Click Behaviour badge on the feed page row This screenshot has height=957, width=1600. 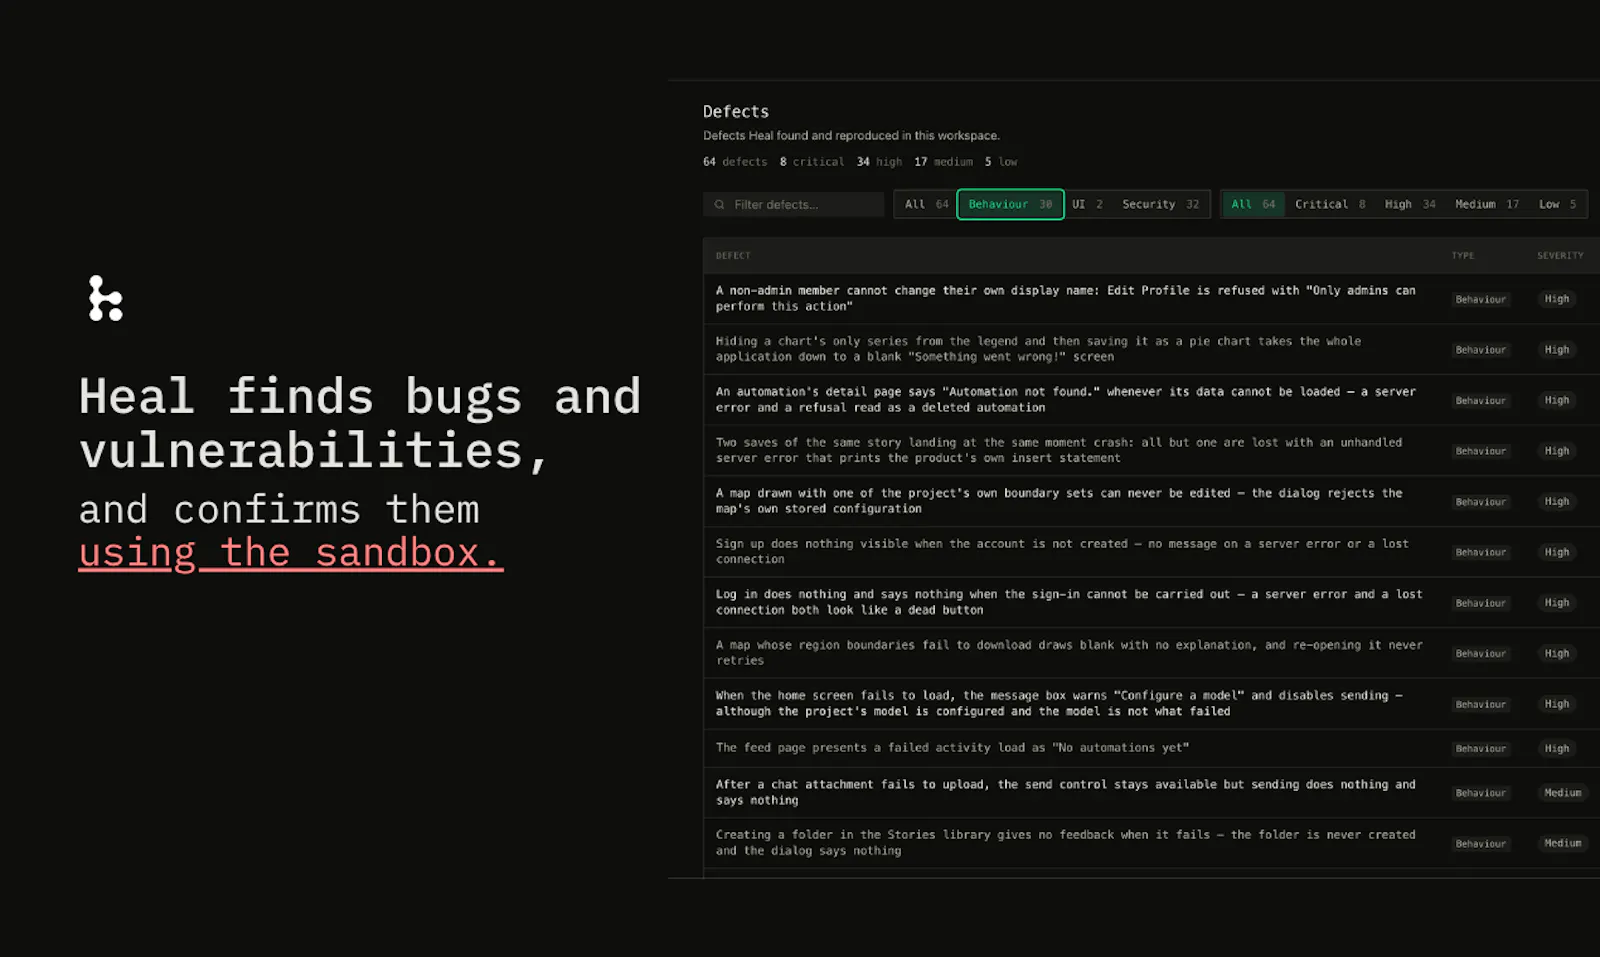(x=1480, y=749)
